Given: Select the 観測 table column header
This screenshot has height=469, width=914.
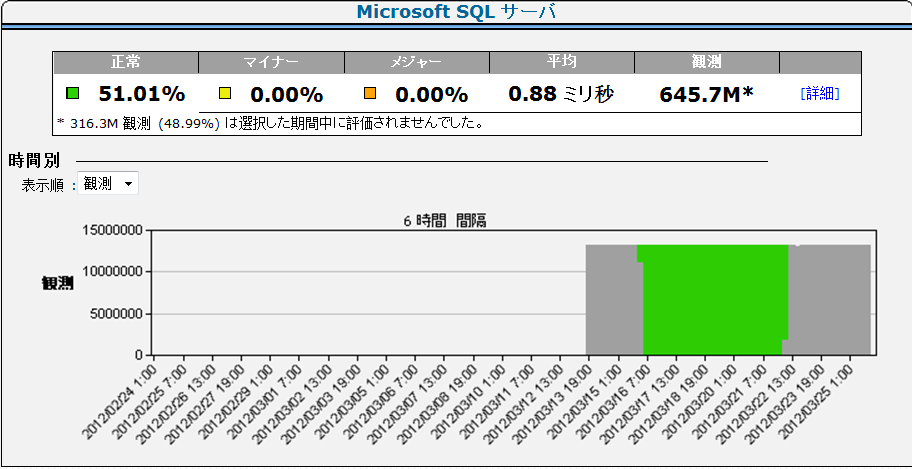Looking at the screenshot, I should [706, 62].
